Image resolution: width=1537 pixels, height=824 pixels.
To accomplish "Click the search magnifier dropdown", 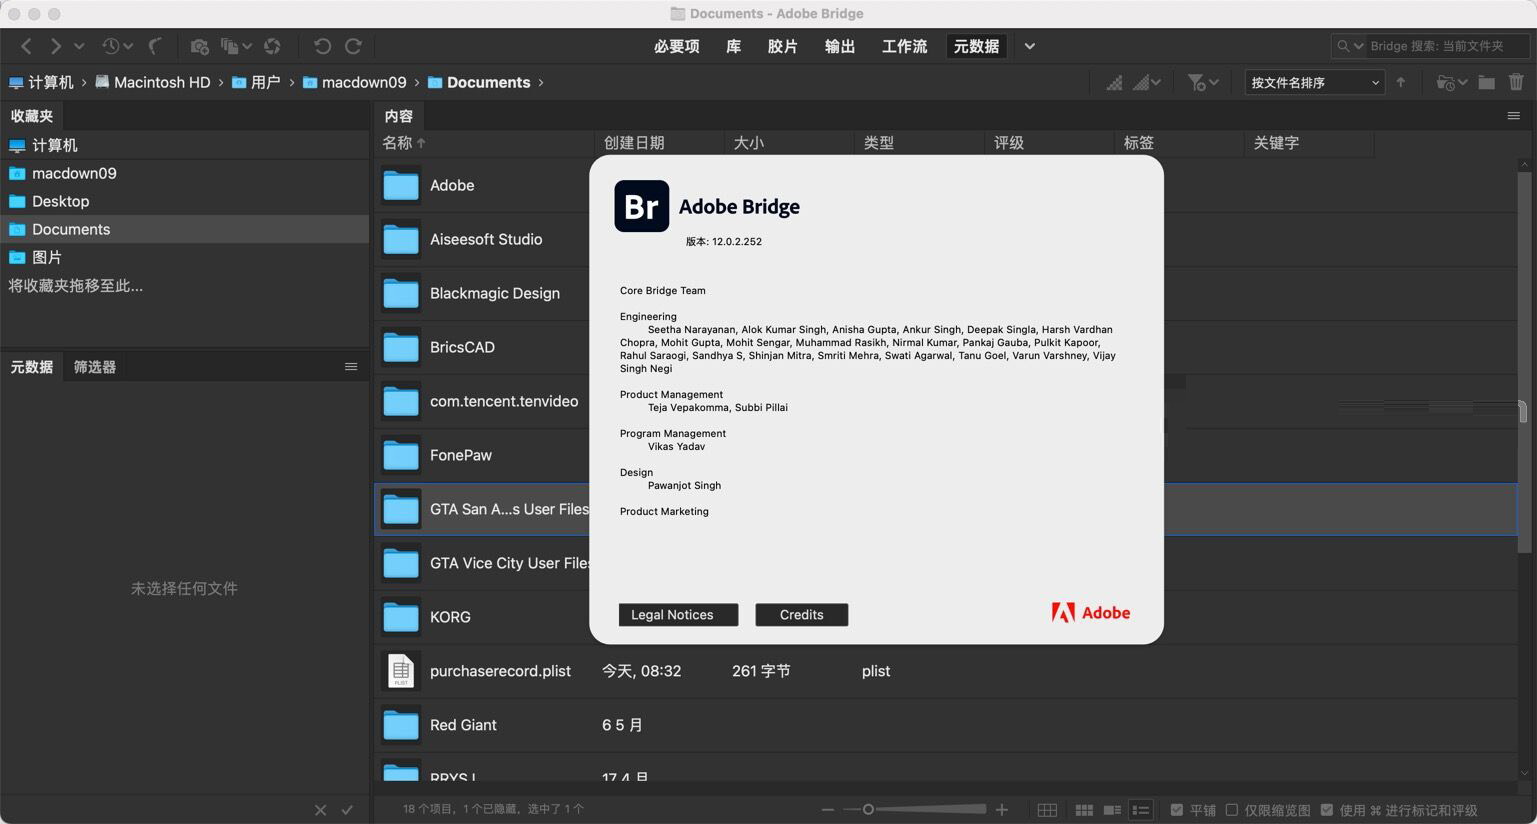I will point(1350,46).
